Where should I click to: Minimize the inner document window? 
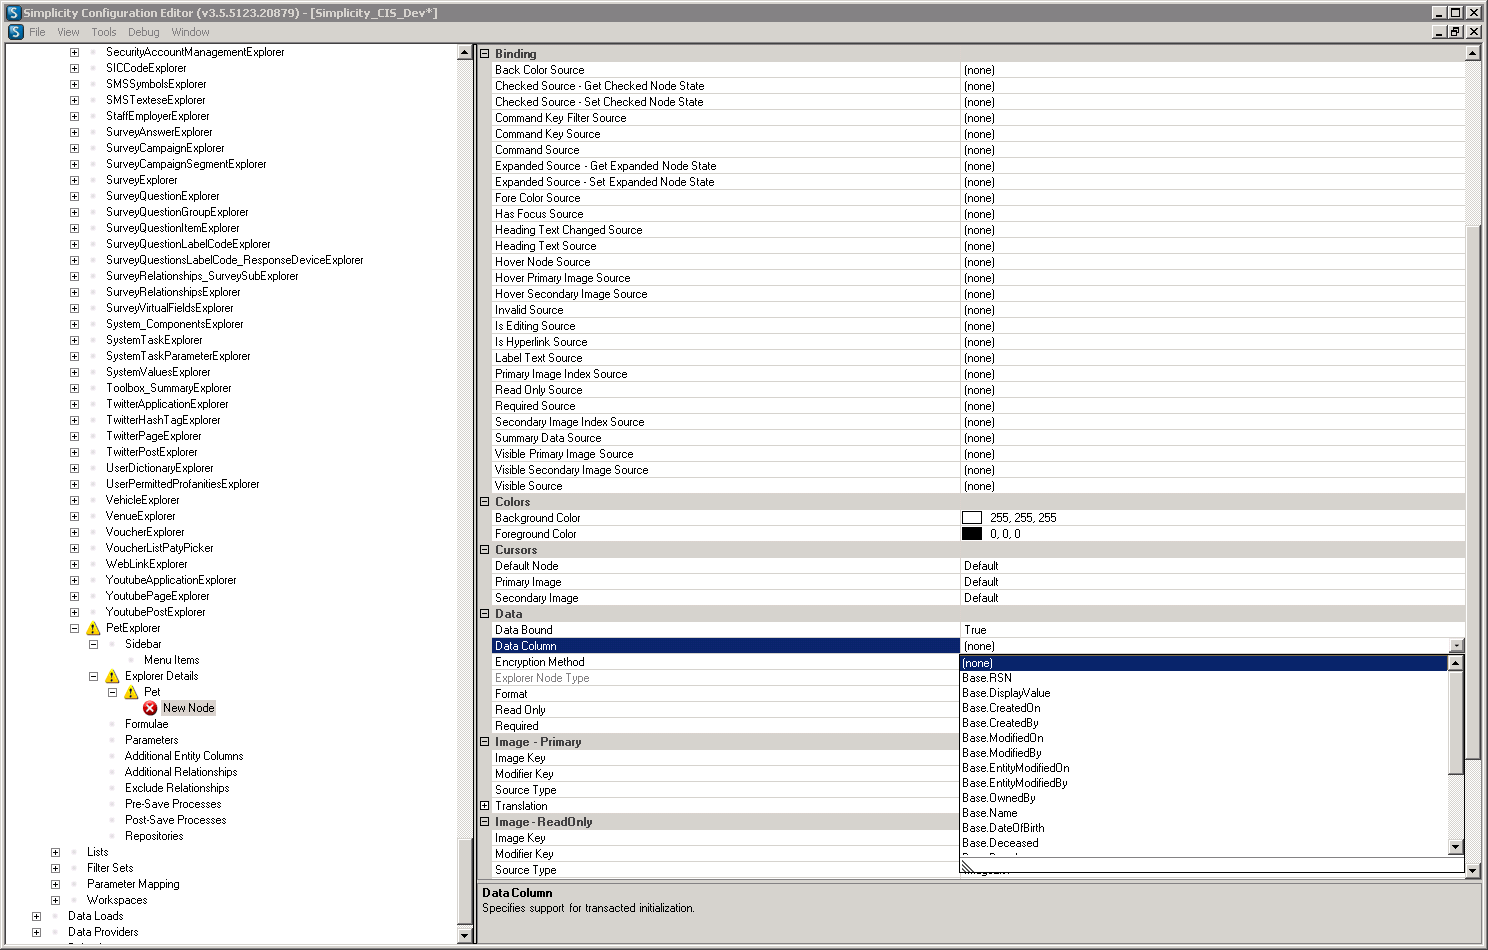pyautogui.click(x=1440, y=32)
